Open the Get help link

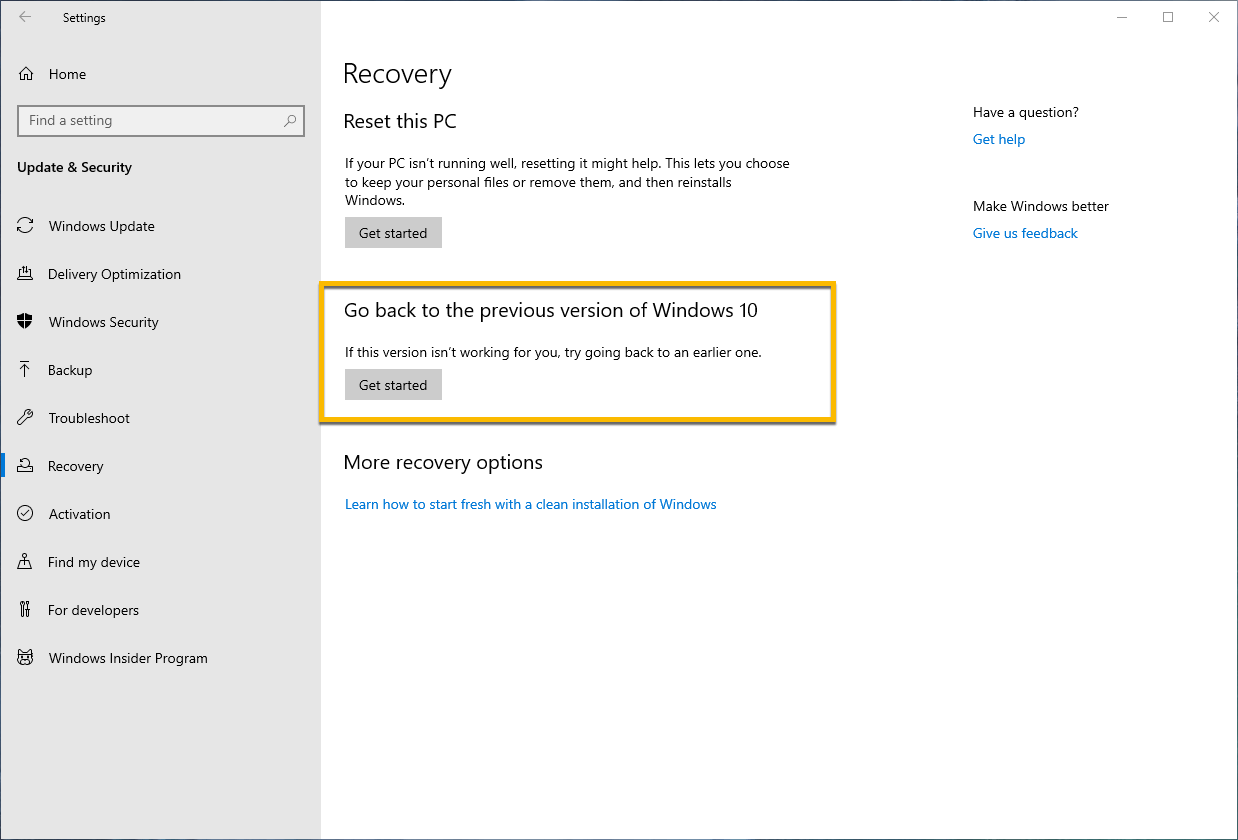click(x=998, y=139)
